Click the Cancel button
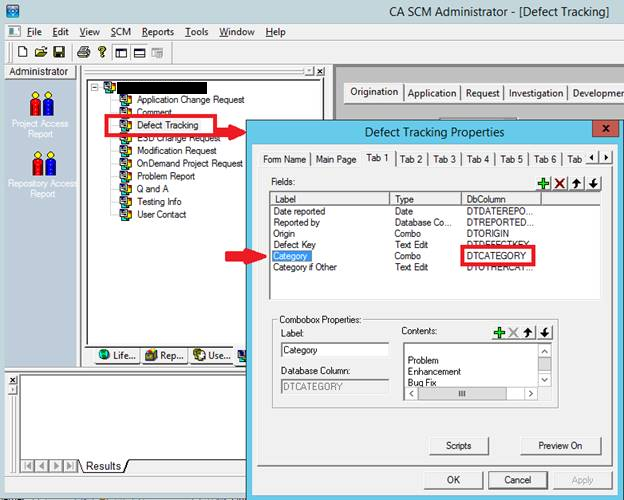 point(518,480)
